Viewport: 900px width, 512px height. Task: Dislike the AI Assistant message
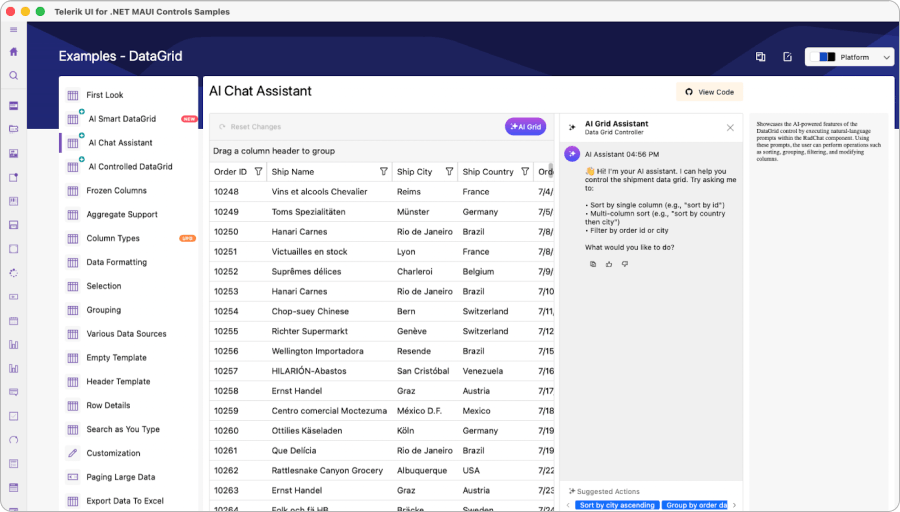(625, 264)
